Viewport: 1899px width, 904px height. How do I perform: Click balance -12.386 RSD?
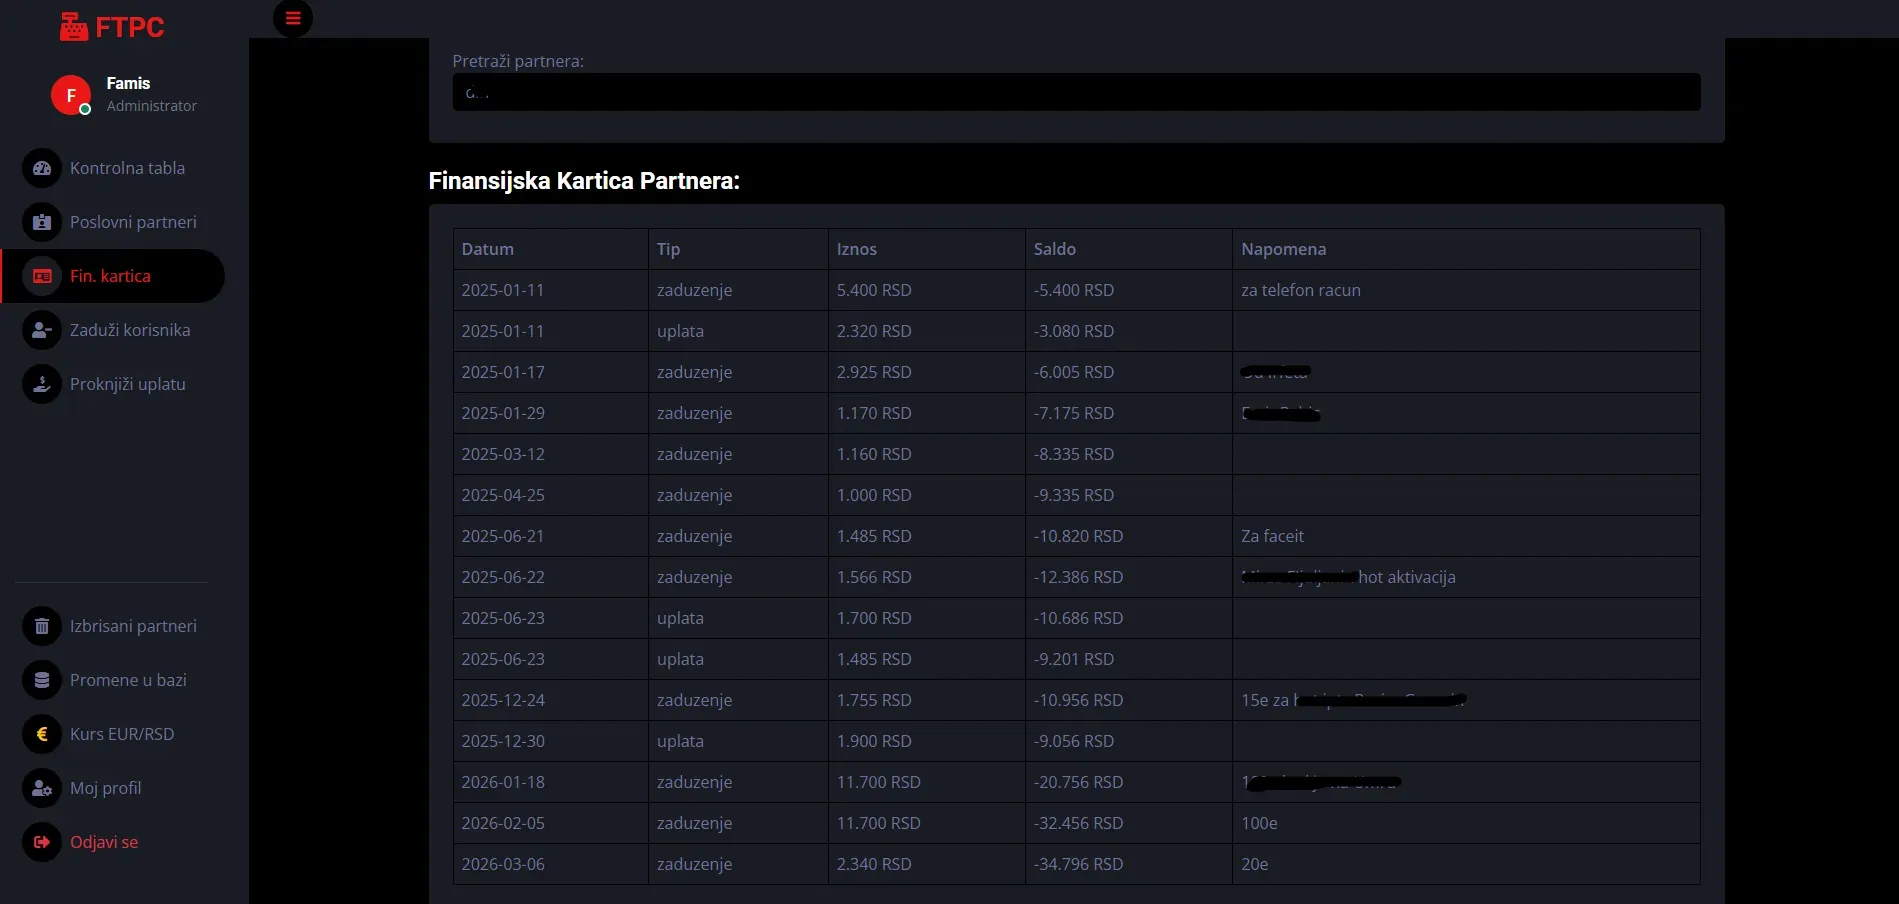(x=1078, y=577)
